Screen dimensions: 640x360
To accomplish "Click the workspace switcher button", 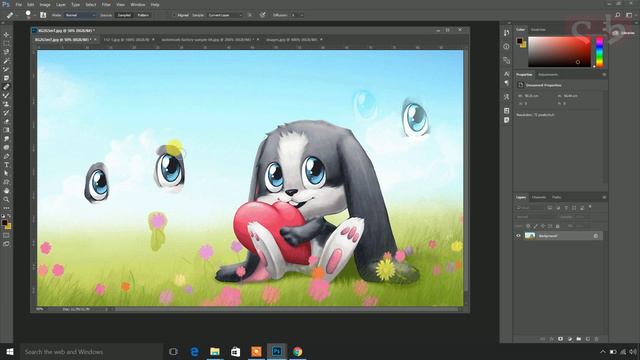I will coord(629,15).
